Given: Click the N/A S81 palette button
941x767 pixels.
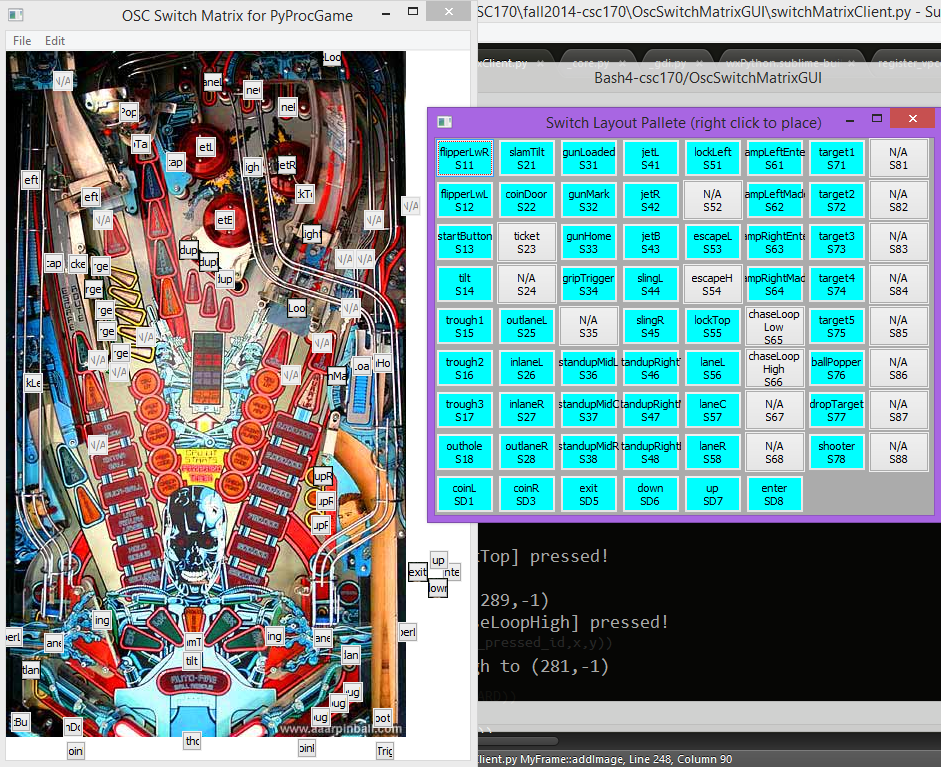Looking at the screenshot, I should pos(898,158).
